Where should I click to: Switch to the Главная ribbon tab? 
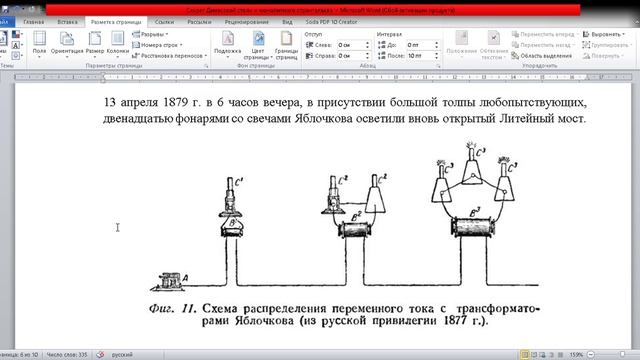34,22
